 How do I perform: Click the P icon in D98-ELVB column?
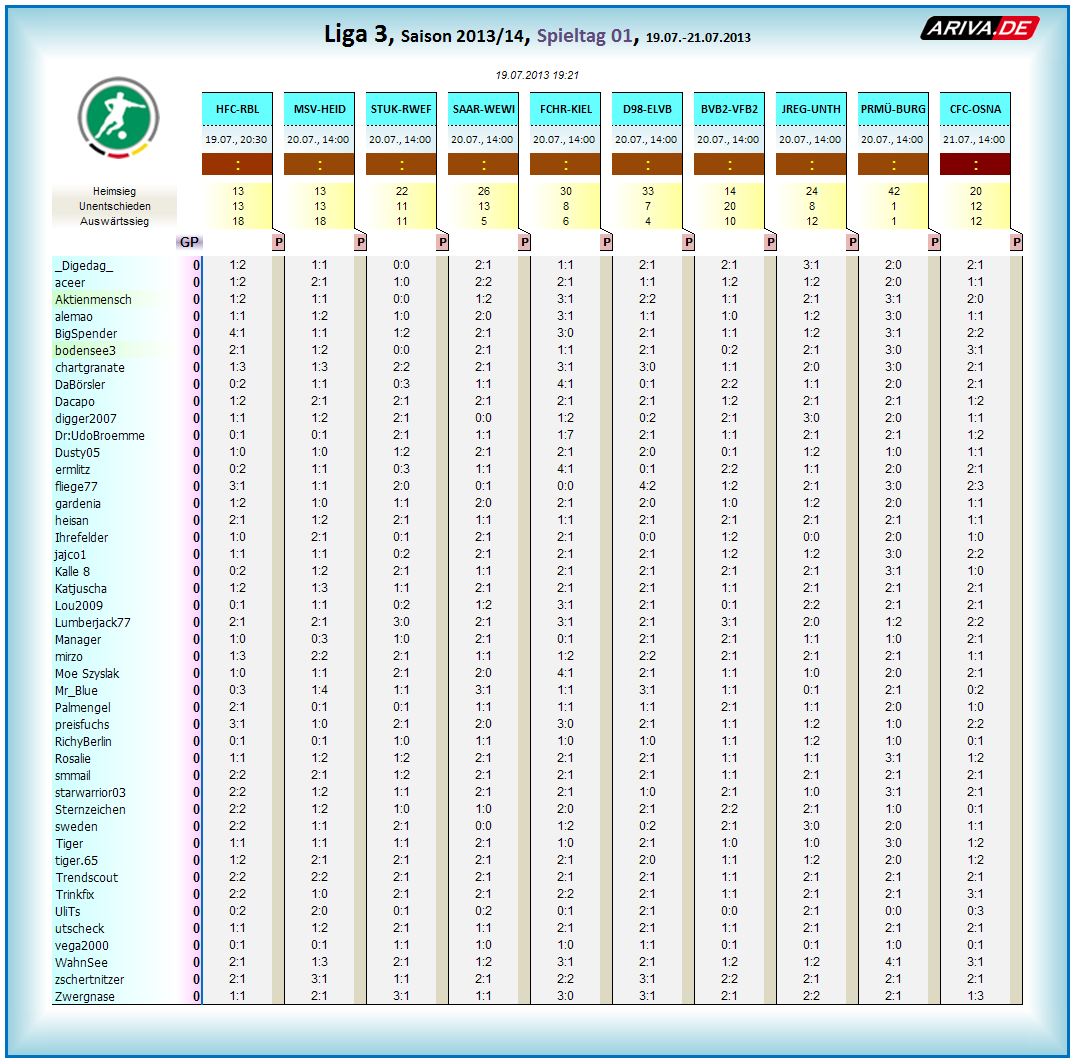tap(688, 242)
